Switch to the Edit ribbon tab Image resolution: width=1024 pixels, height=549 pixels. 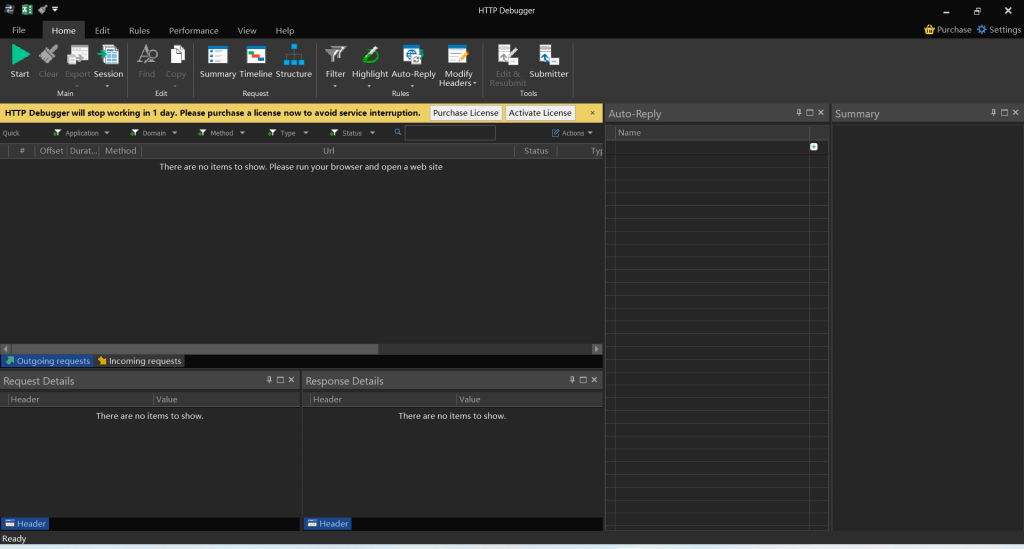(102, 30)
